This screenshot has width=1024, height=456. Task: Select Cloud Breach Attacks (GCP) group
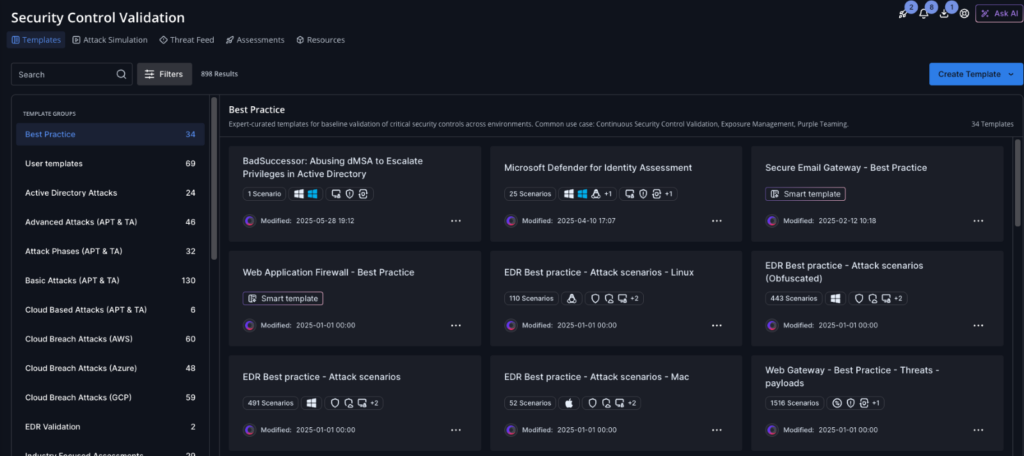(x=110, y=397)
